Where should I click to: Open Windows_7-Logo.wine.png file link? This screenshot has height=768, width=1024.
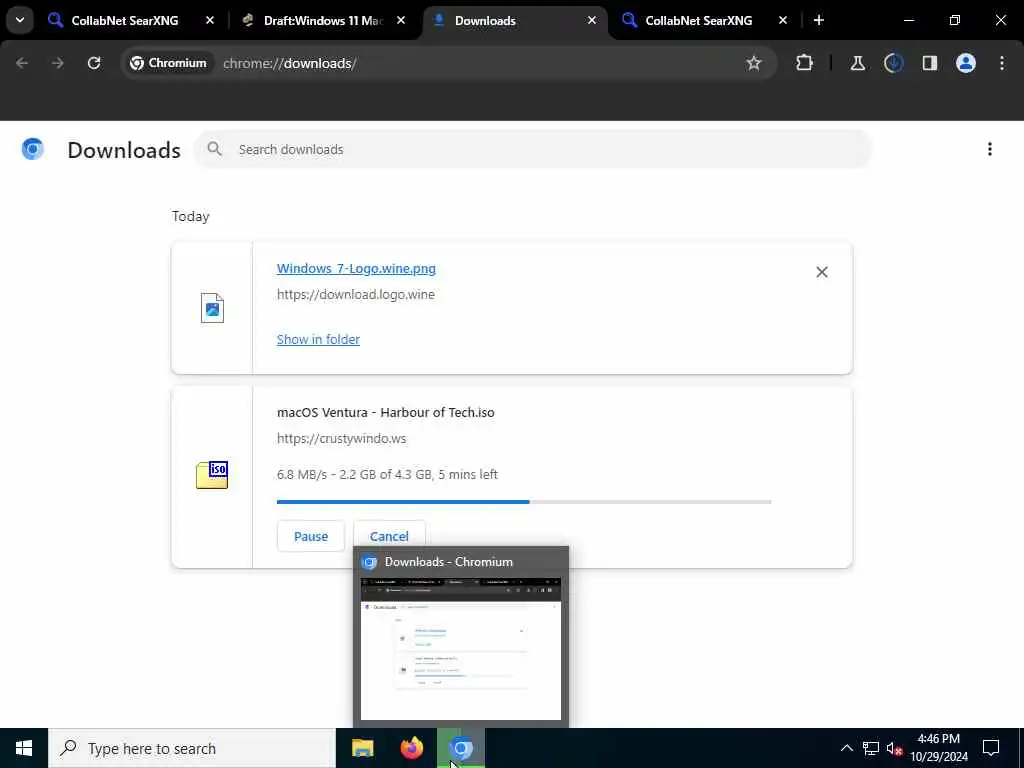[x=356, y=268]
